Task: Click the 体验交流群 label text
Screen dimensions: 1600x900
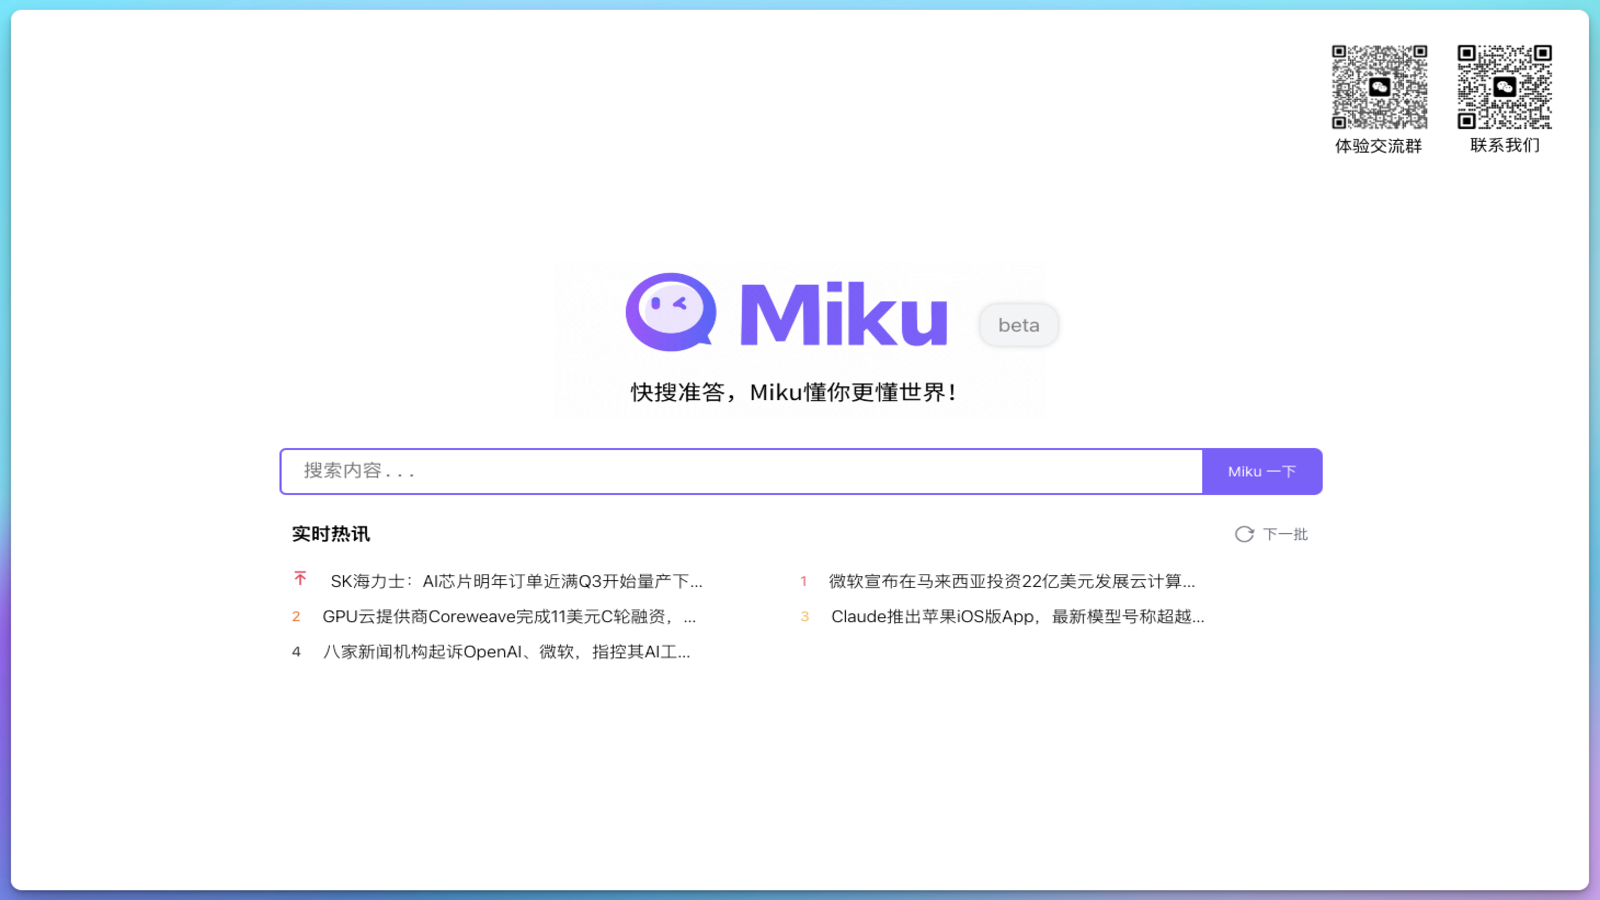Action: coord(1379,144)
